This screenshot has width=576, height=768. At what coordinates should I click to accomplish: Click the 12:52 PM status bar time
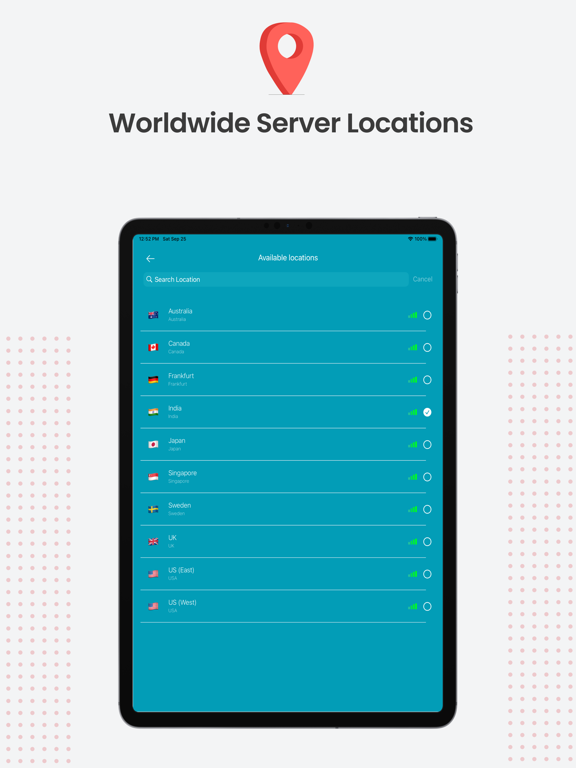point(149,239)
